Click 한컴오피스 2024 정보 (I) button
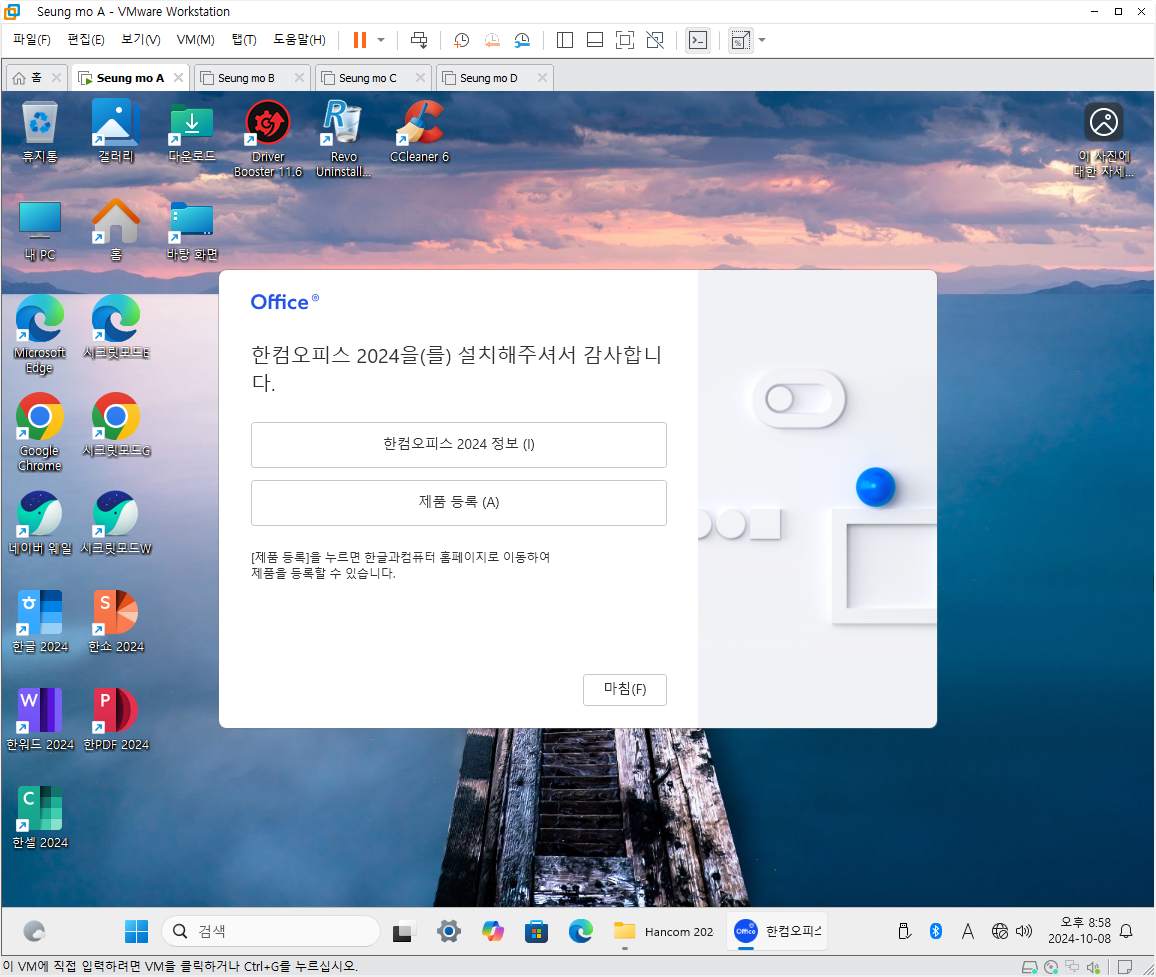This screenshot has height=977, width=1156. point(459,445)
